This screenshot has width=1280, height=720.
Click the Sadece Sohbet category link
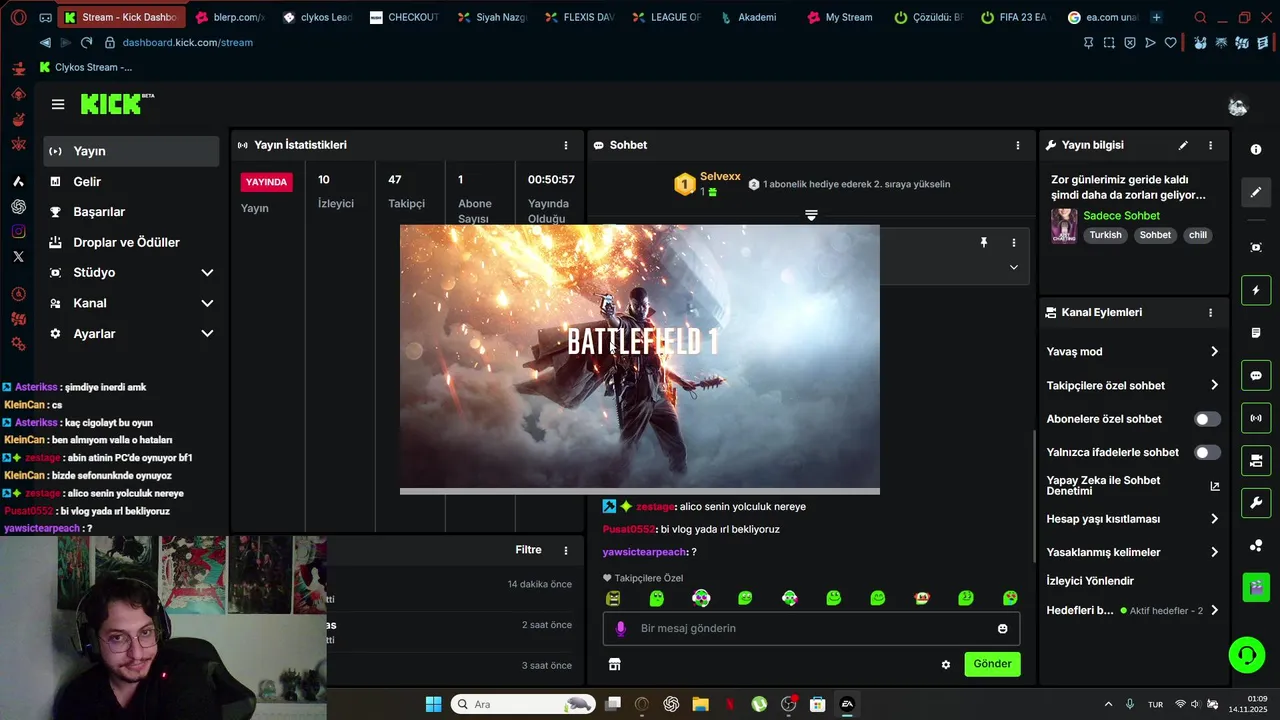(x=1121, y=216)
